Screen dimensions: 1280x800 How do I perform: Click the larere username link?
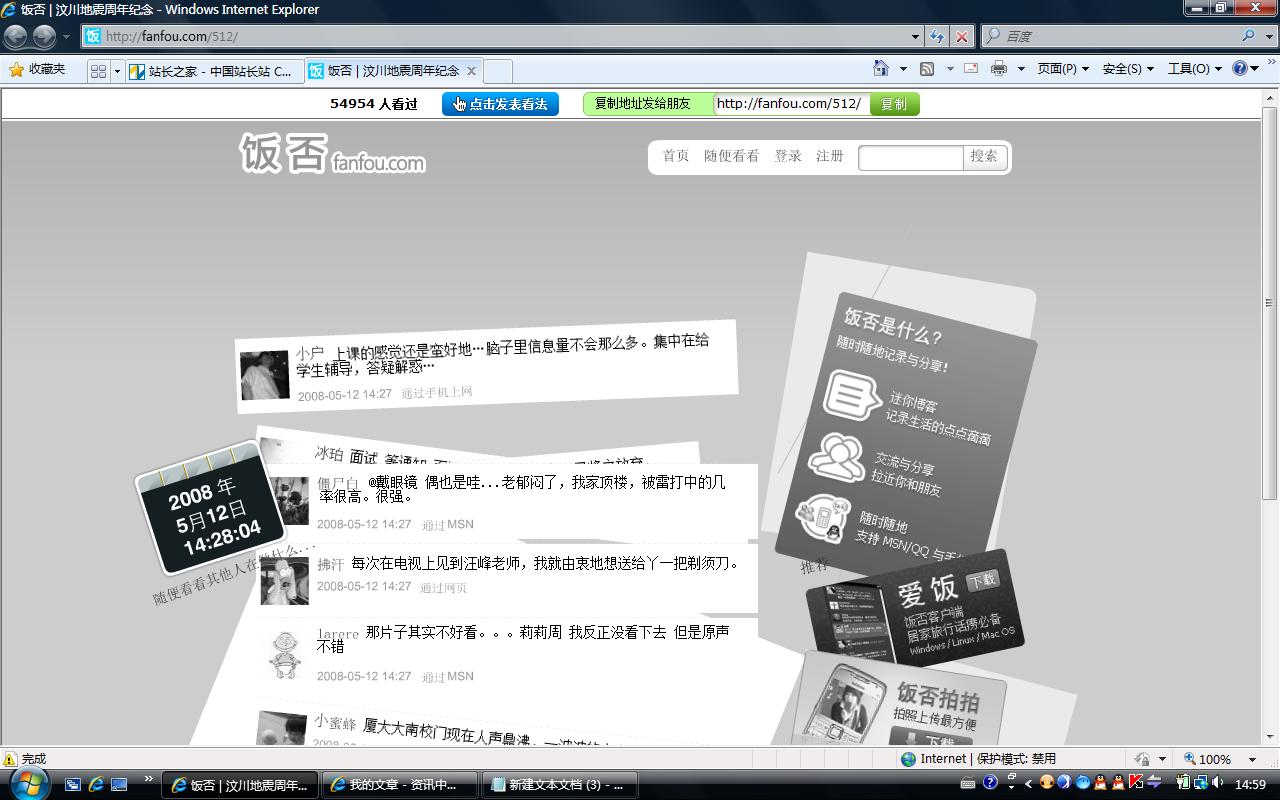click(x=338, y=634)
